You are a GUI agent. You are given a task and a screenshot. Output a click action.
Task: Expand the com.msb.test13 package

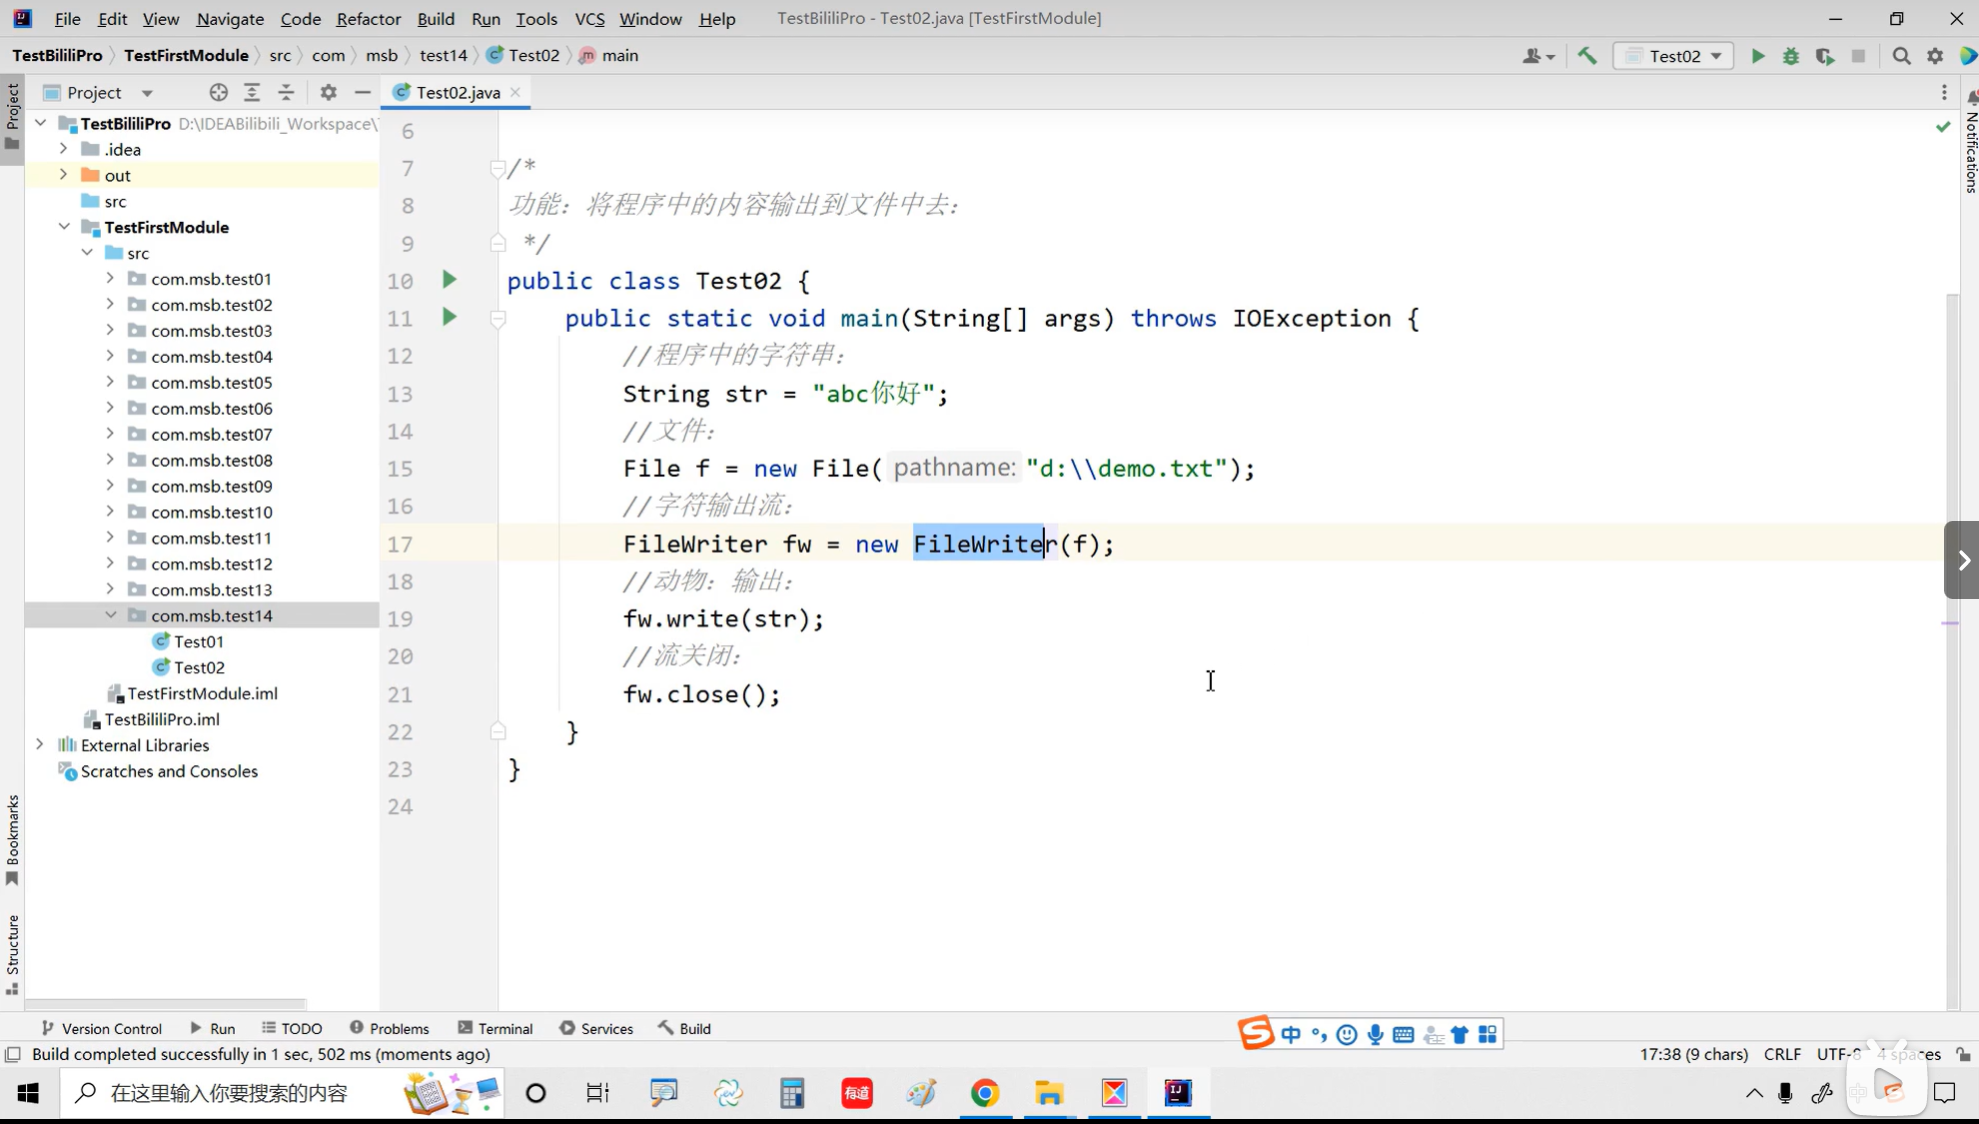point(110,589)
